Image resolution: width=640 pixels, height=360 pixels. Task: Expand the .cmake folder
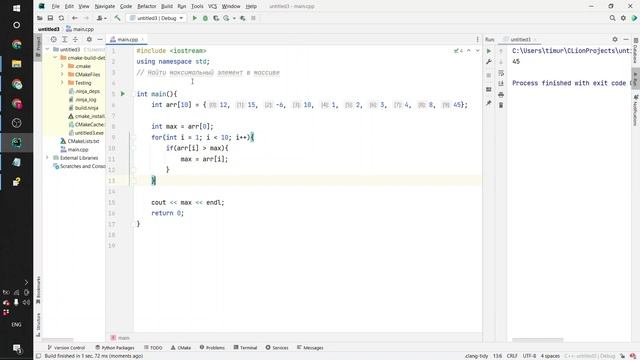tap(62, 66)
